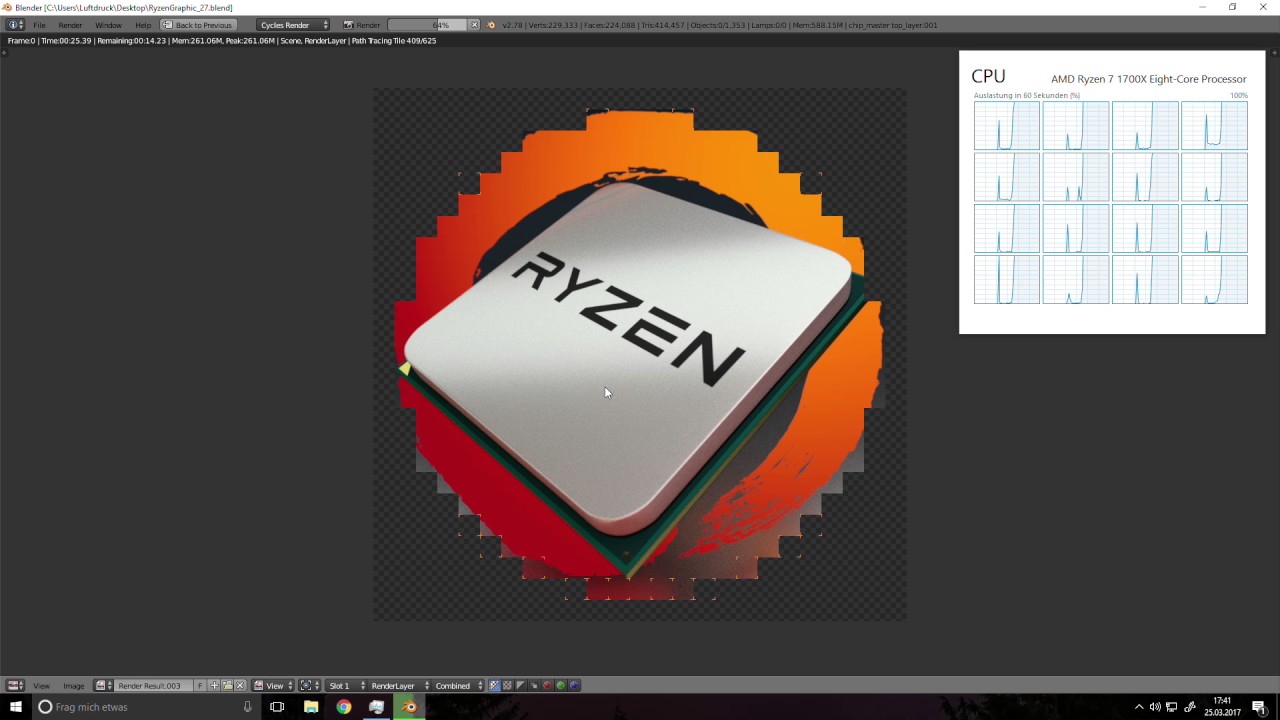Open the Help menu
The width and height of the screenshot is (1280, 720).
tap(143, 25)
